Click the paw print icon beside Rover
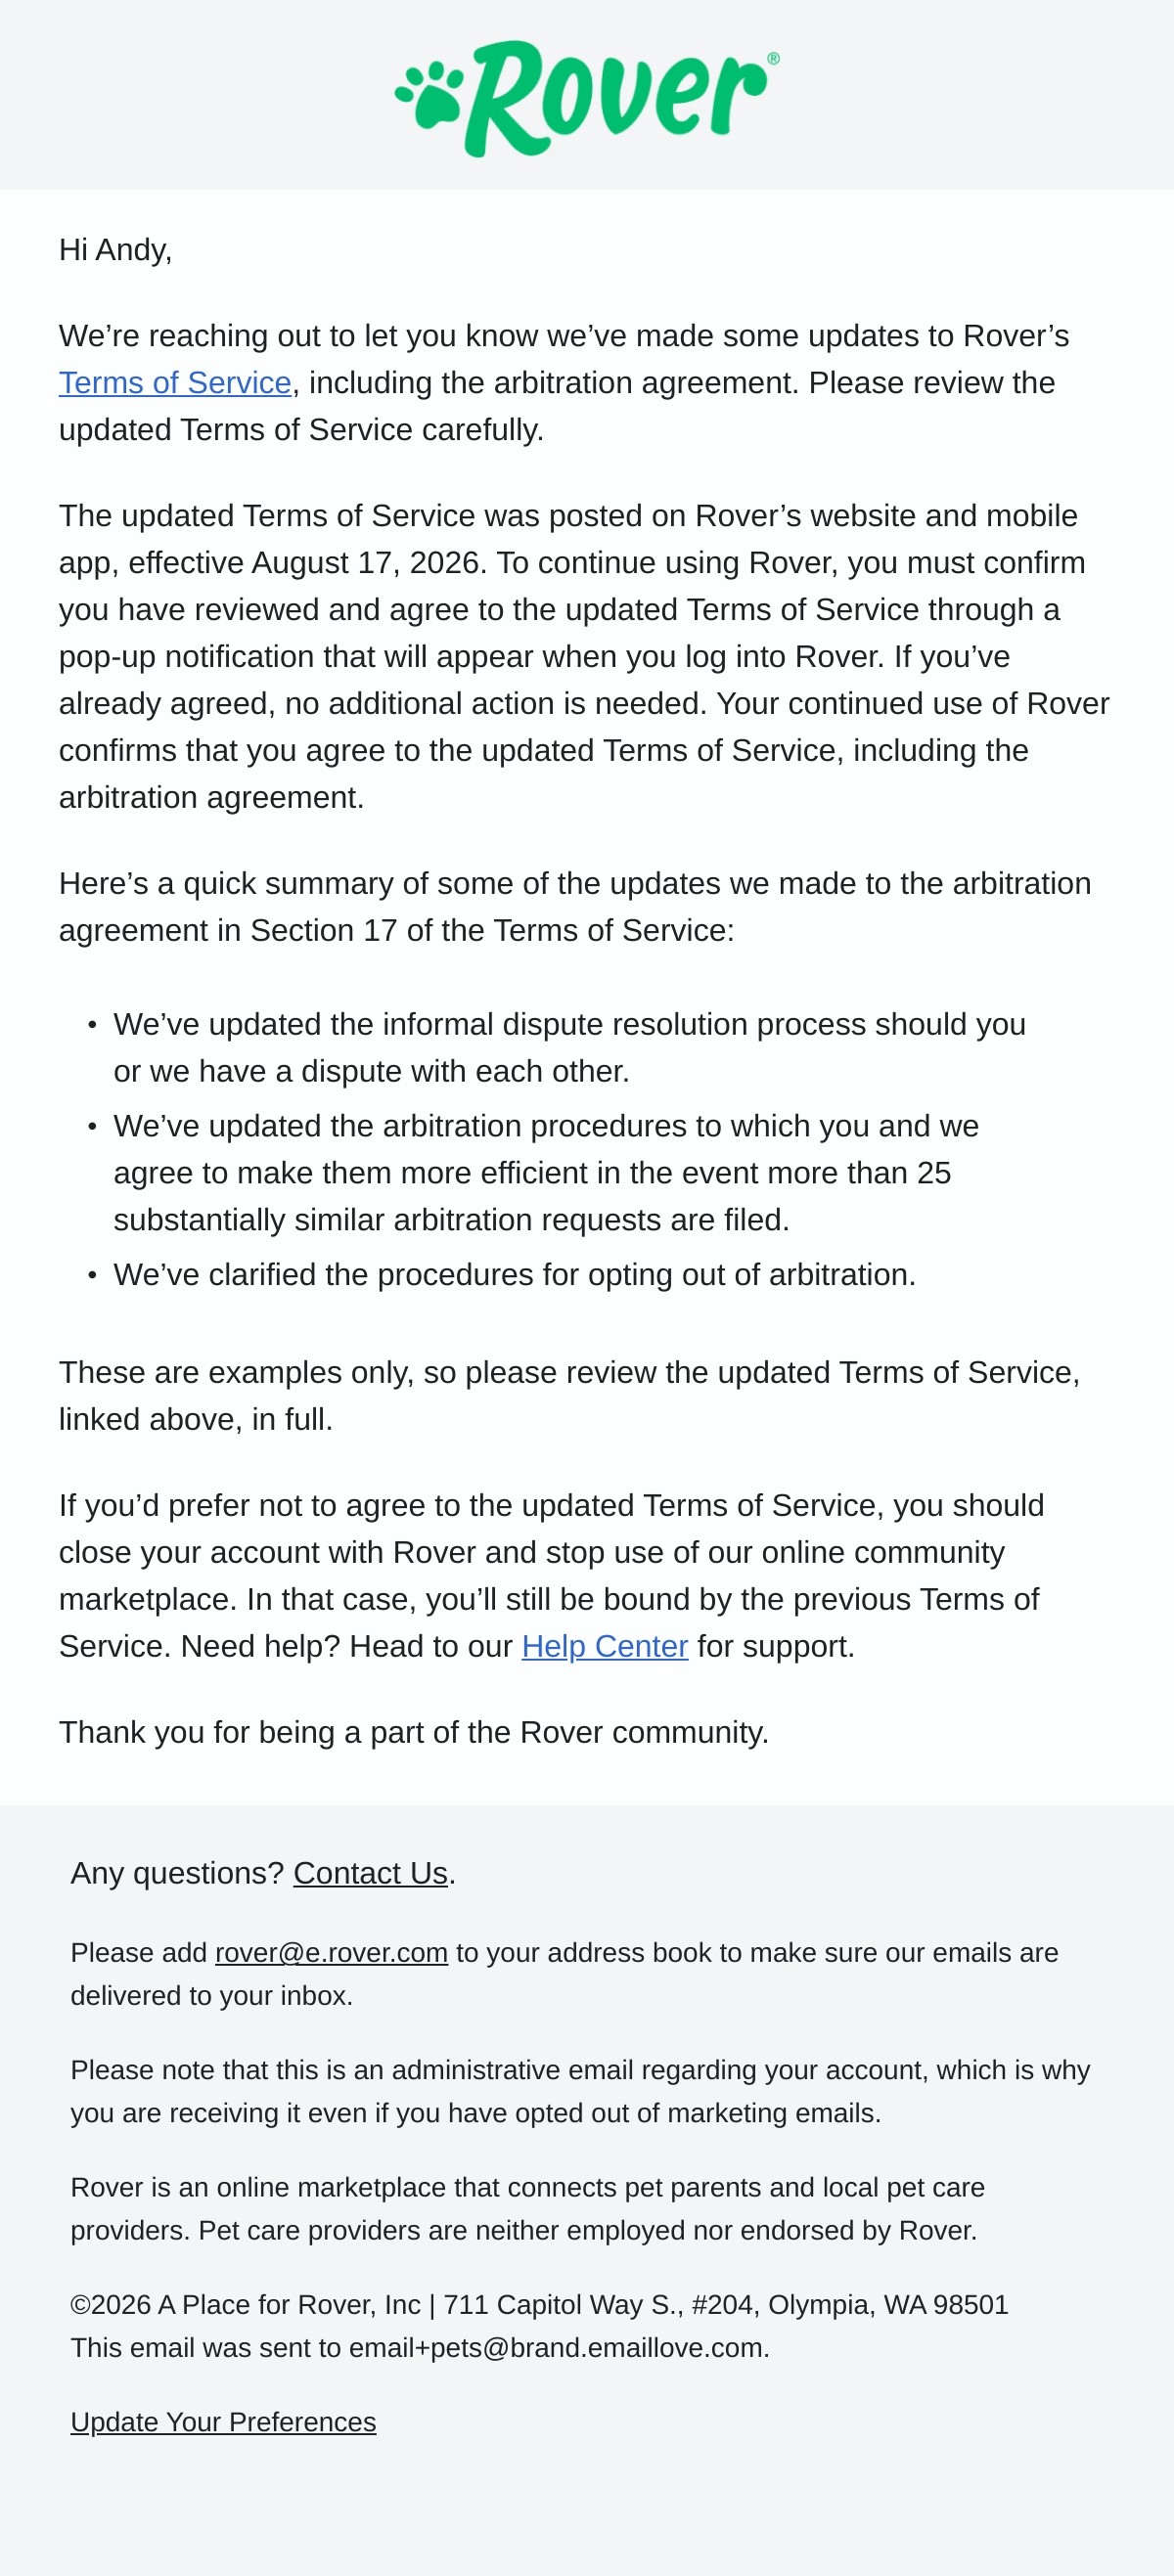This screenshot has width=1174, height=2576. (429, 97)
